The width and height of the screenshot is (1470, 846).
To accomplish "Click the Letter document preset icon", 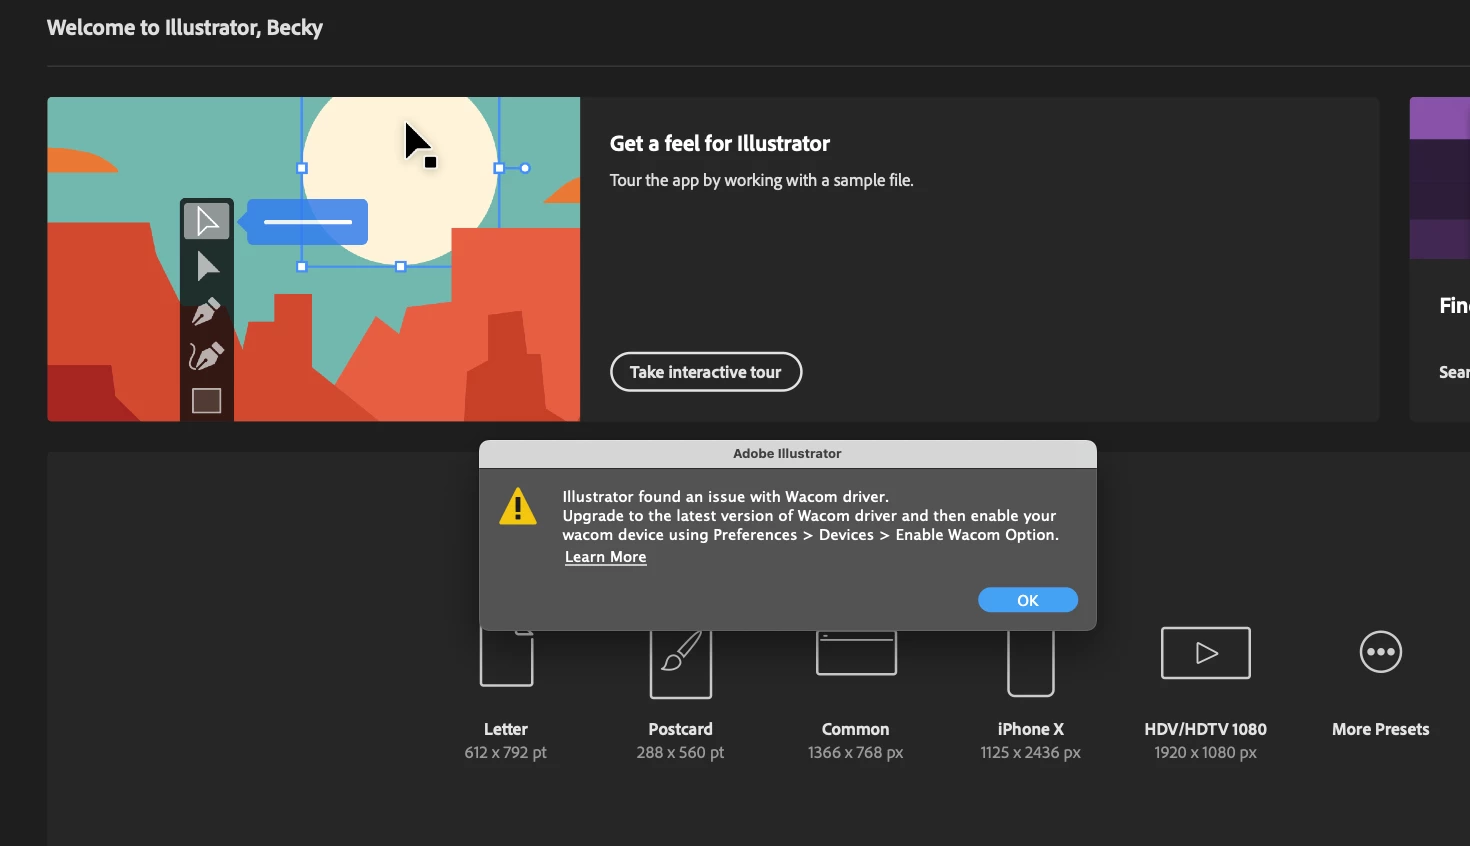I will click(506, 659).
